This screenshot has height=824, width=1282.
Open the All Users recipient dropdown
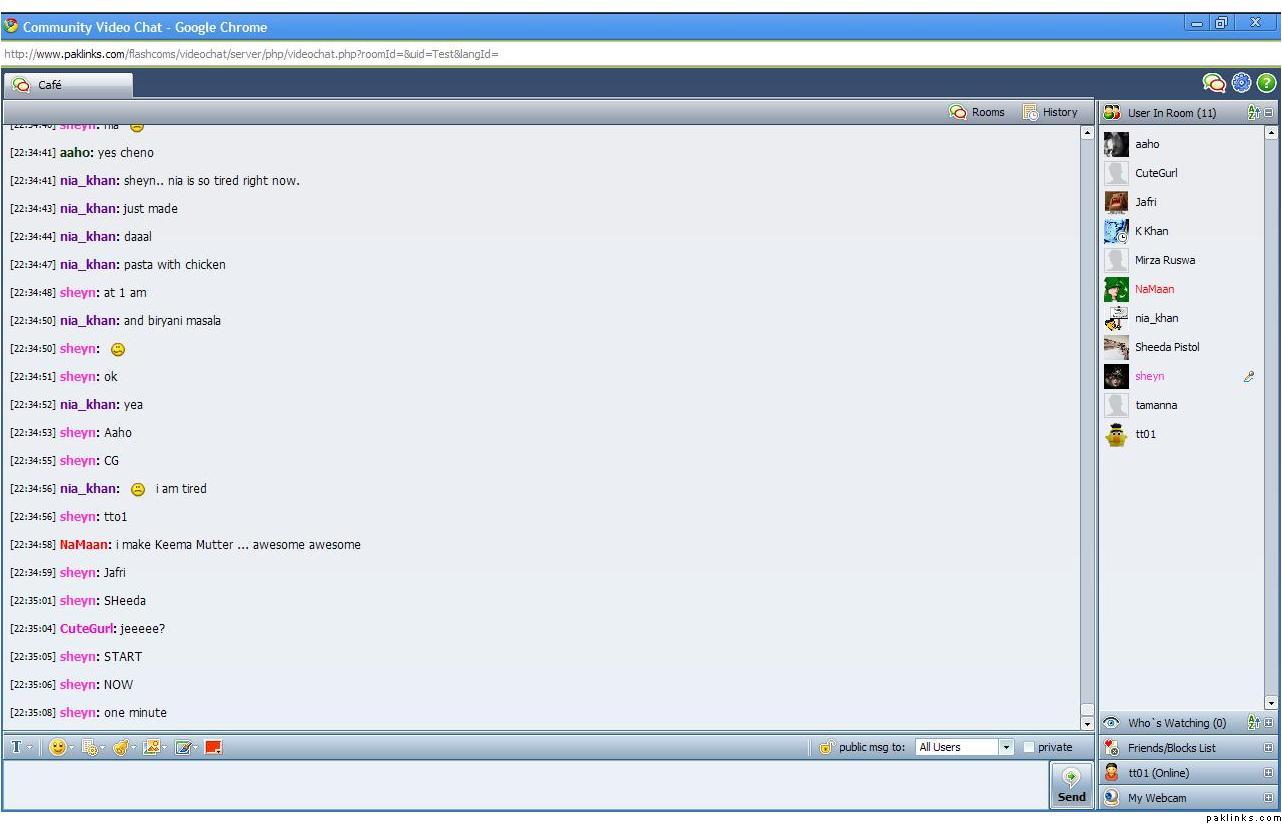click(x=1006, y=747)
